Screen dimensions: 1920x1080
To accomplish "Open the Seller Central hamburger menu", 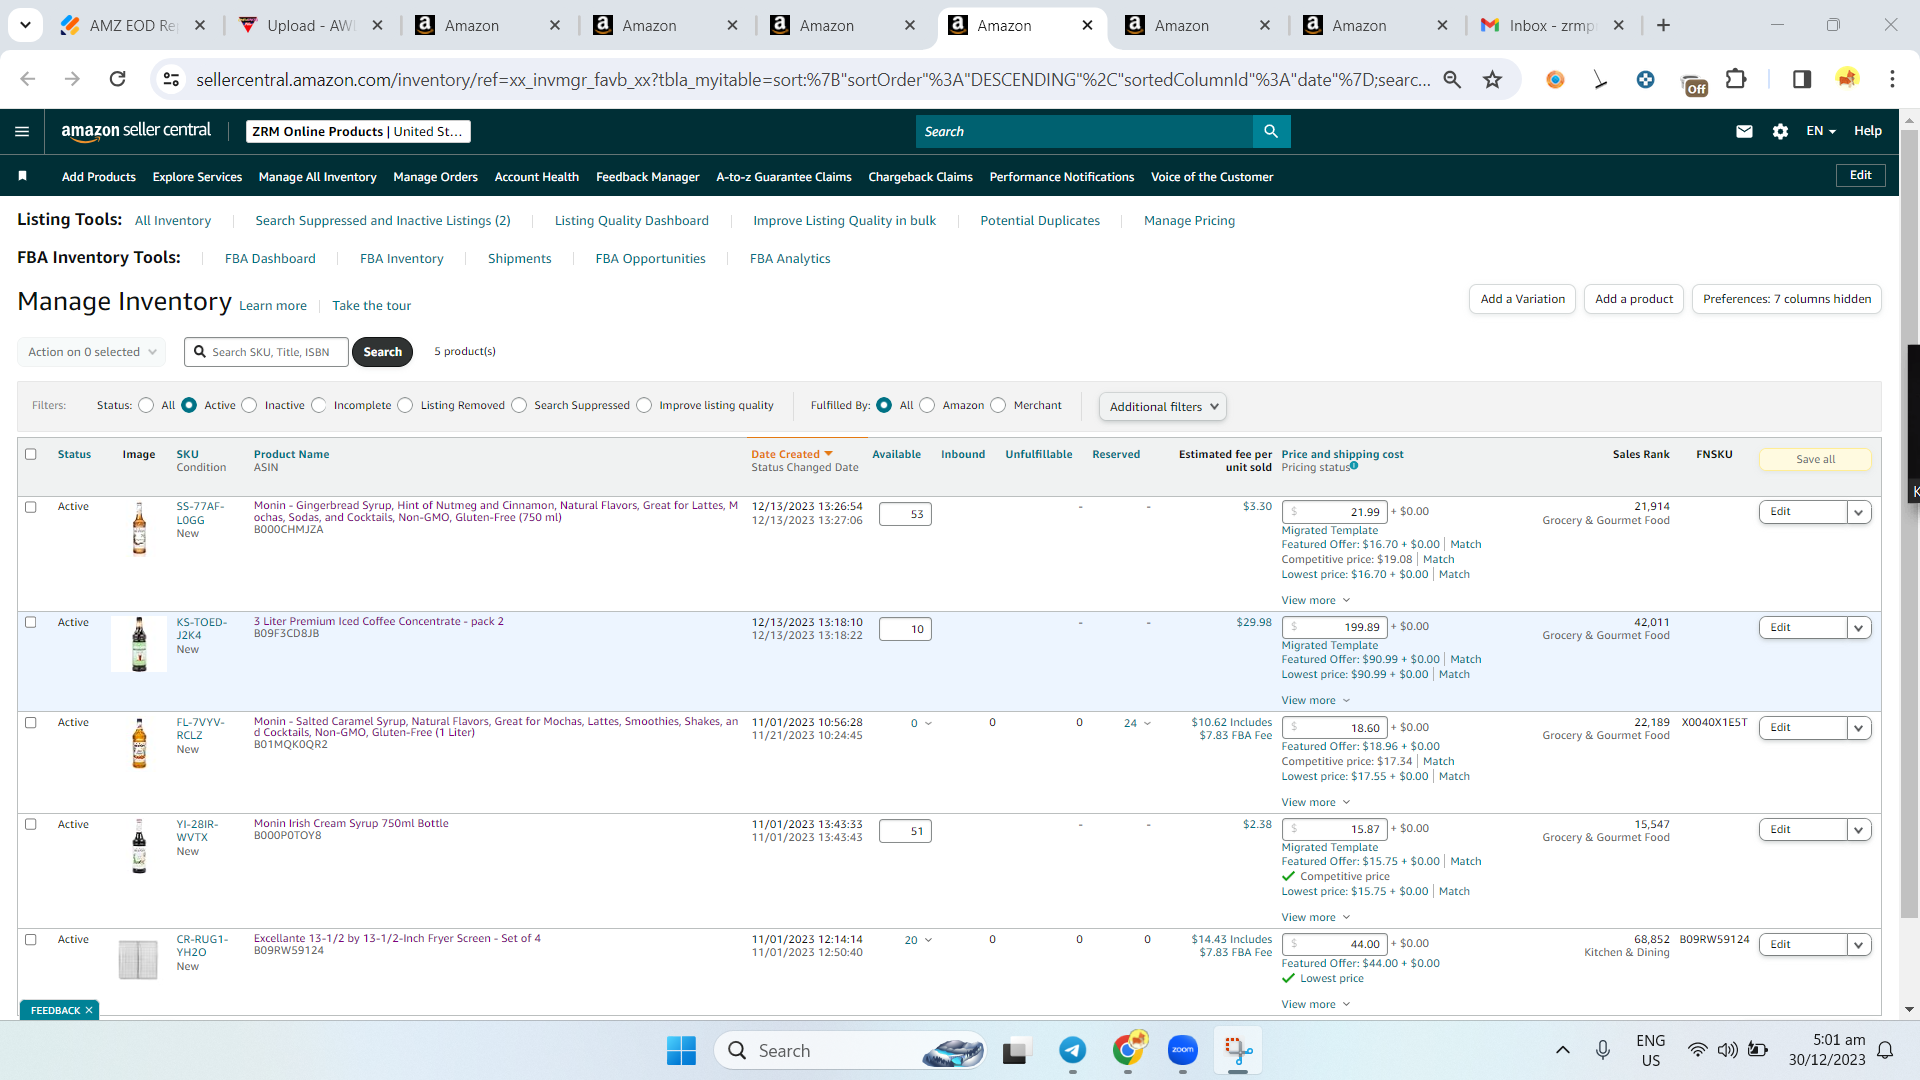I will 22,131.
